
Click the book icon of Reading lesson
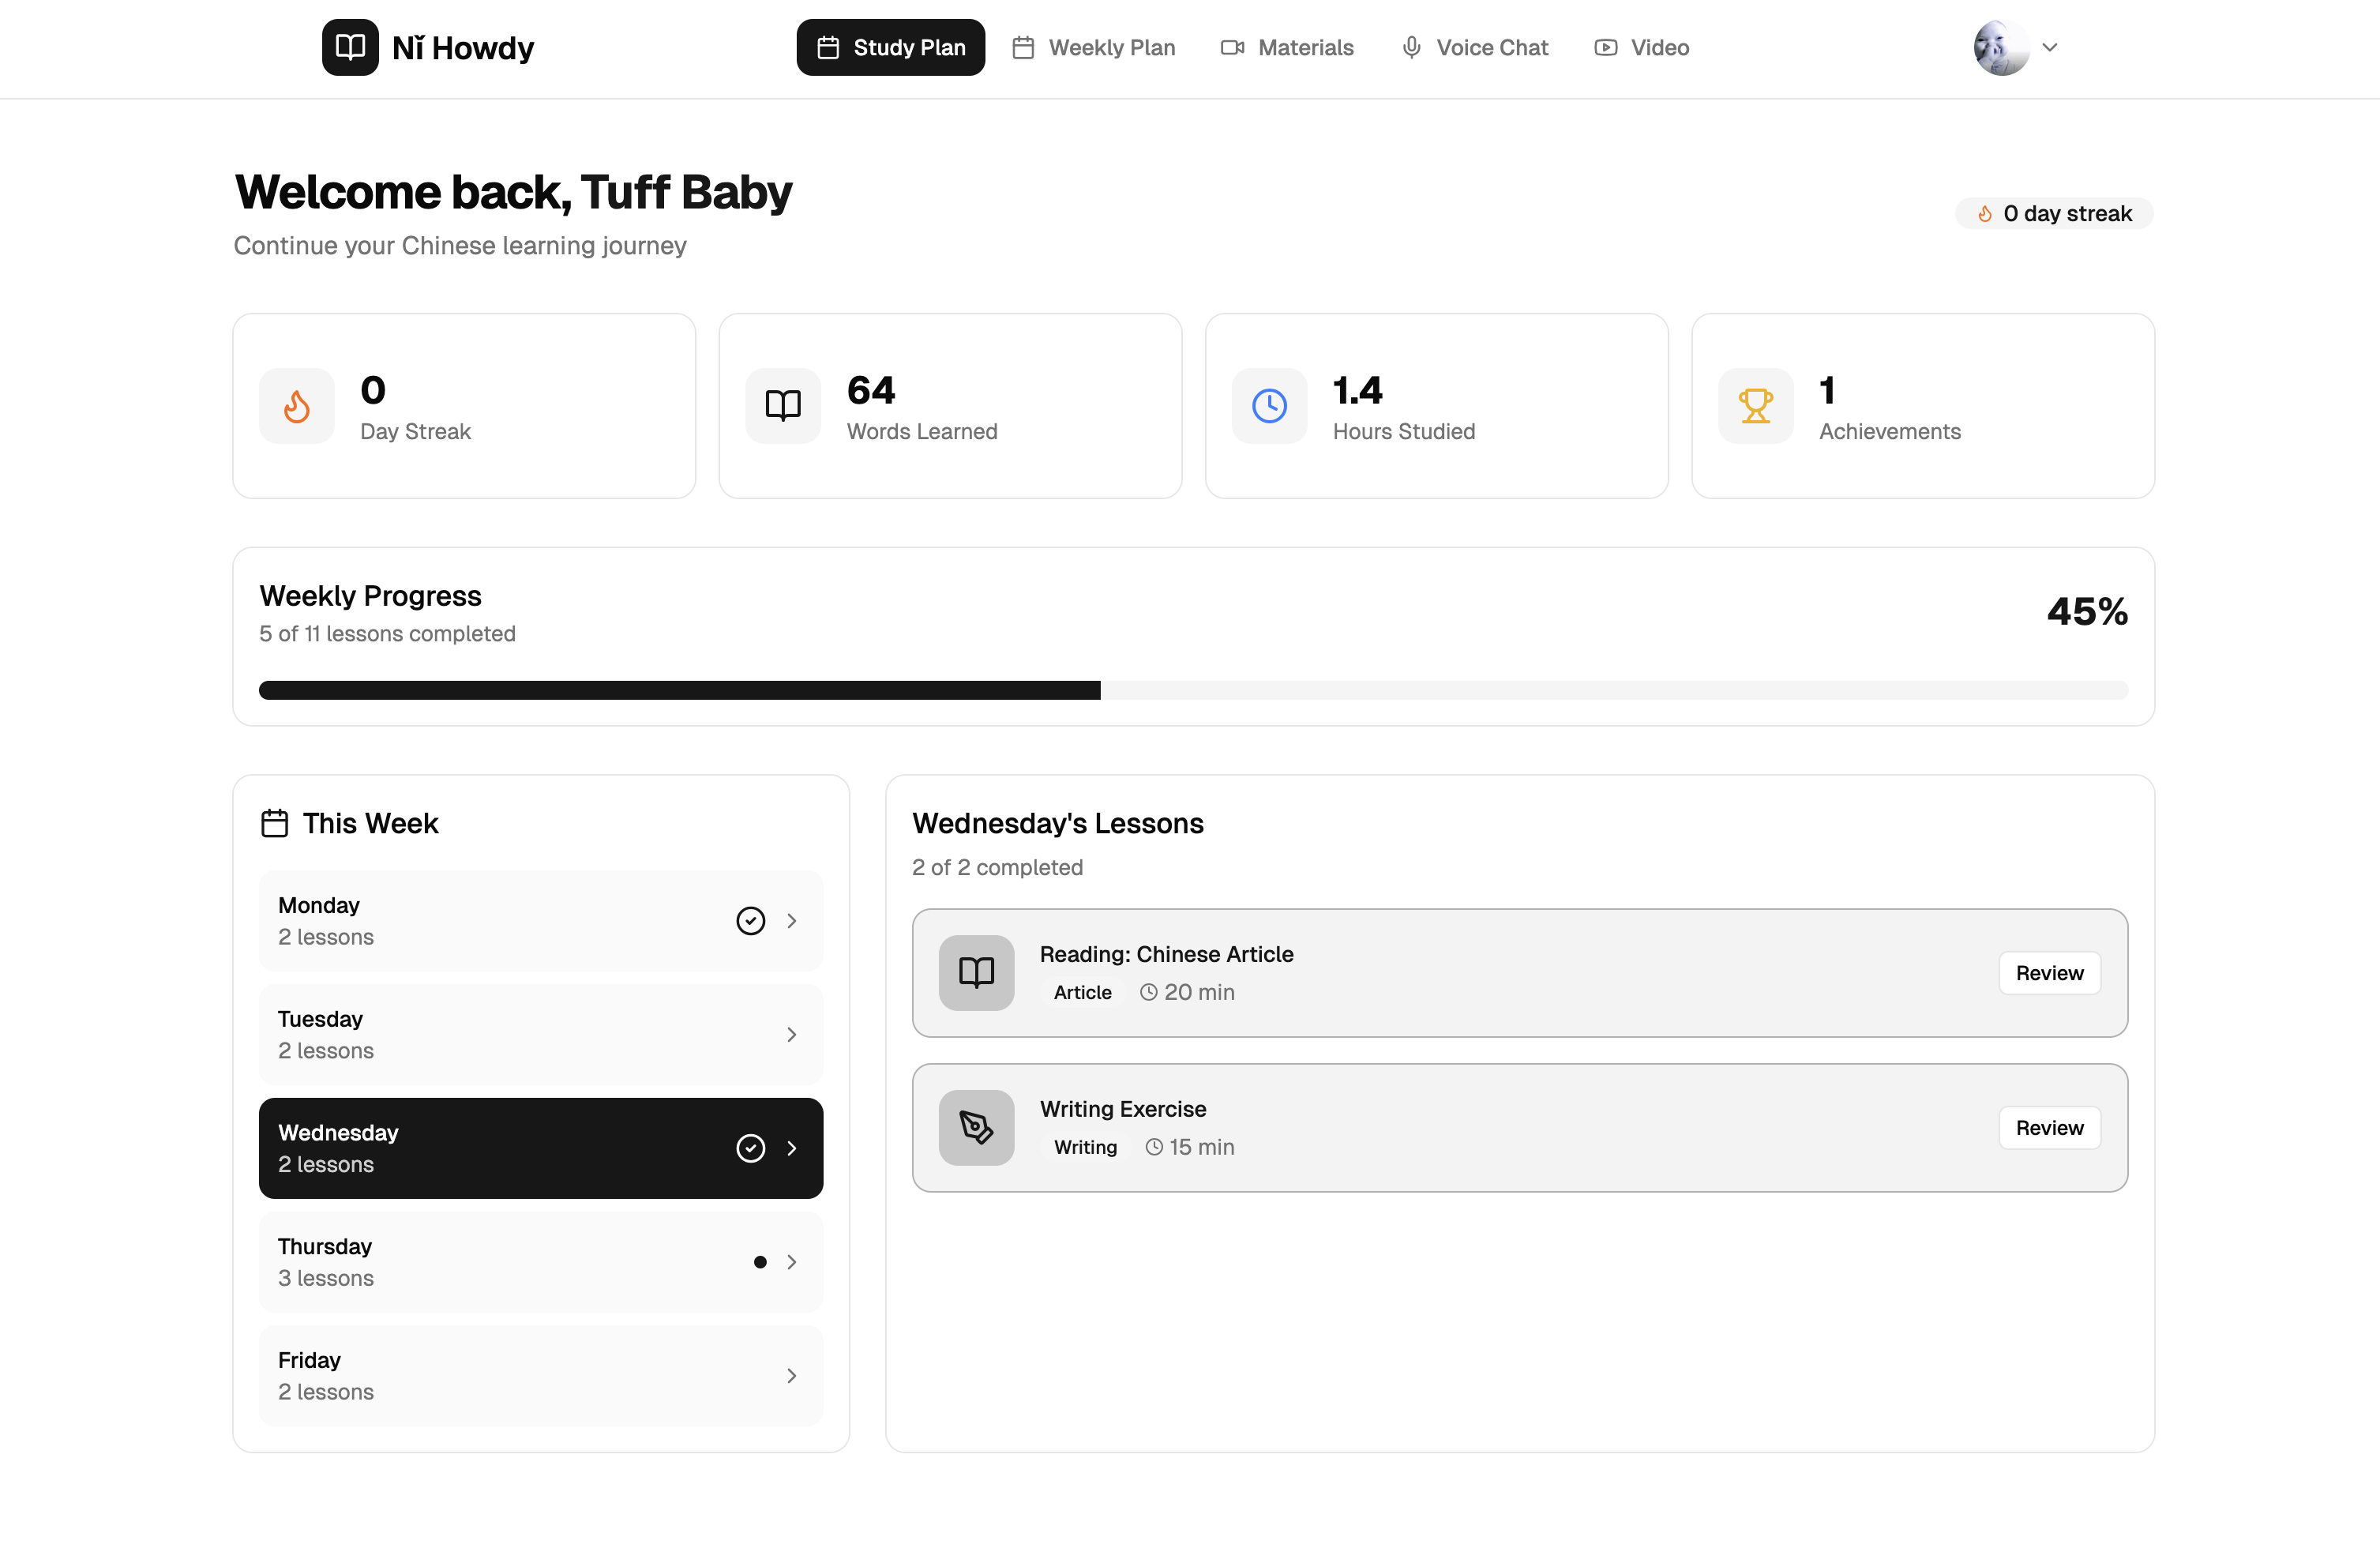click(x=976, y=972)
